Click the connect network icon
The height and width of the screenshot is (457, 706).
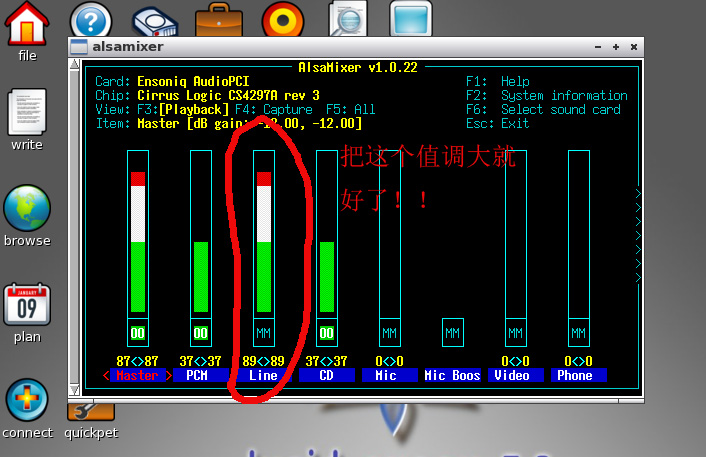[27, 401]
